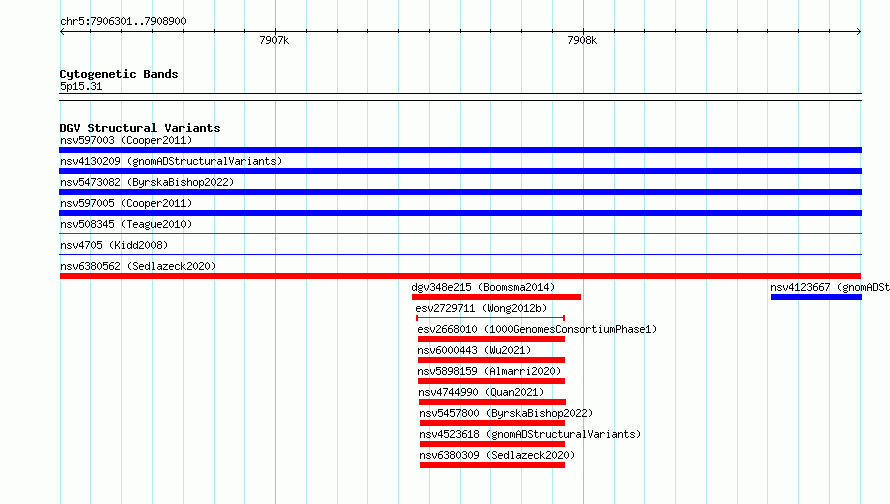The image size is (890, 504).
Task: Select the nsv4130209 gnomADStructuralVariants label
Action: (171, 161)
